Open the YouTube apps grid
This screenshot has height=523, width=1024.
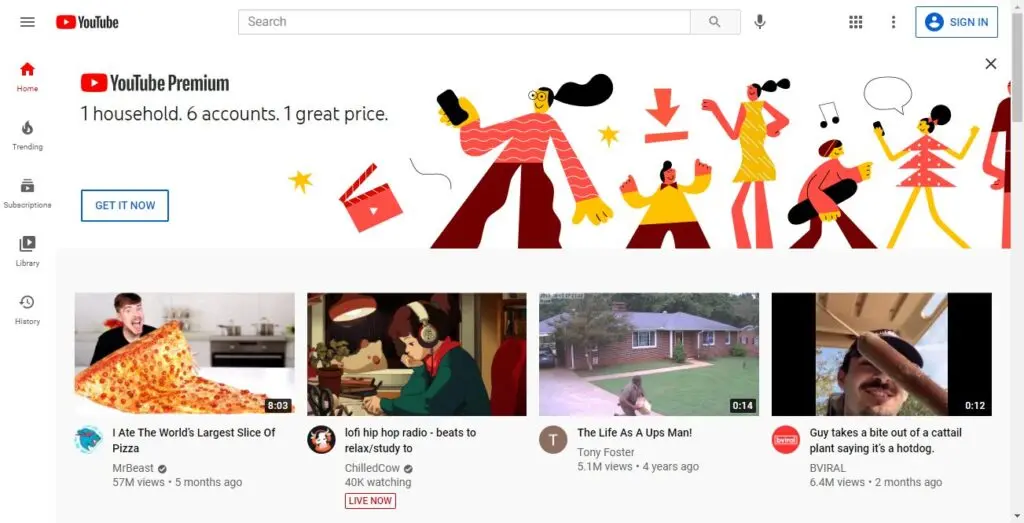tap(856, 22)
